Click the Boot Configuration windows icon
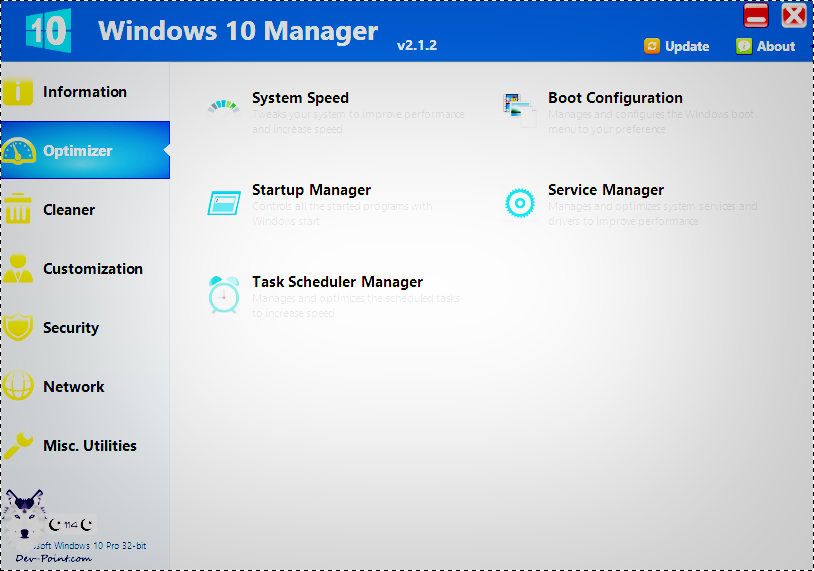 [520, 108]
